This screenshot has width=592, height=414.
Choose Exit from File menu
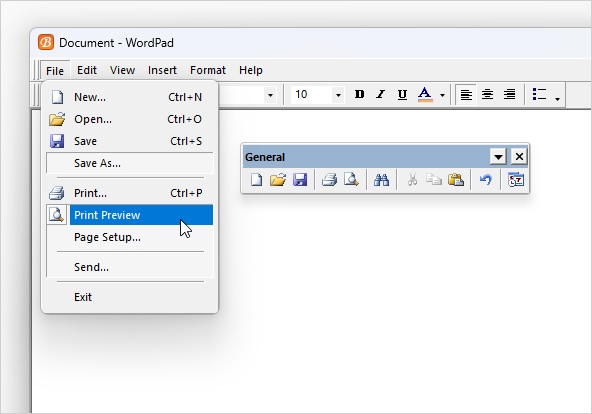coord(130,297)
